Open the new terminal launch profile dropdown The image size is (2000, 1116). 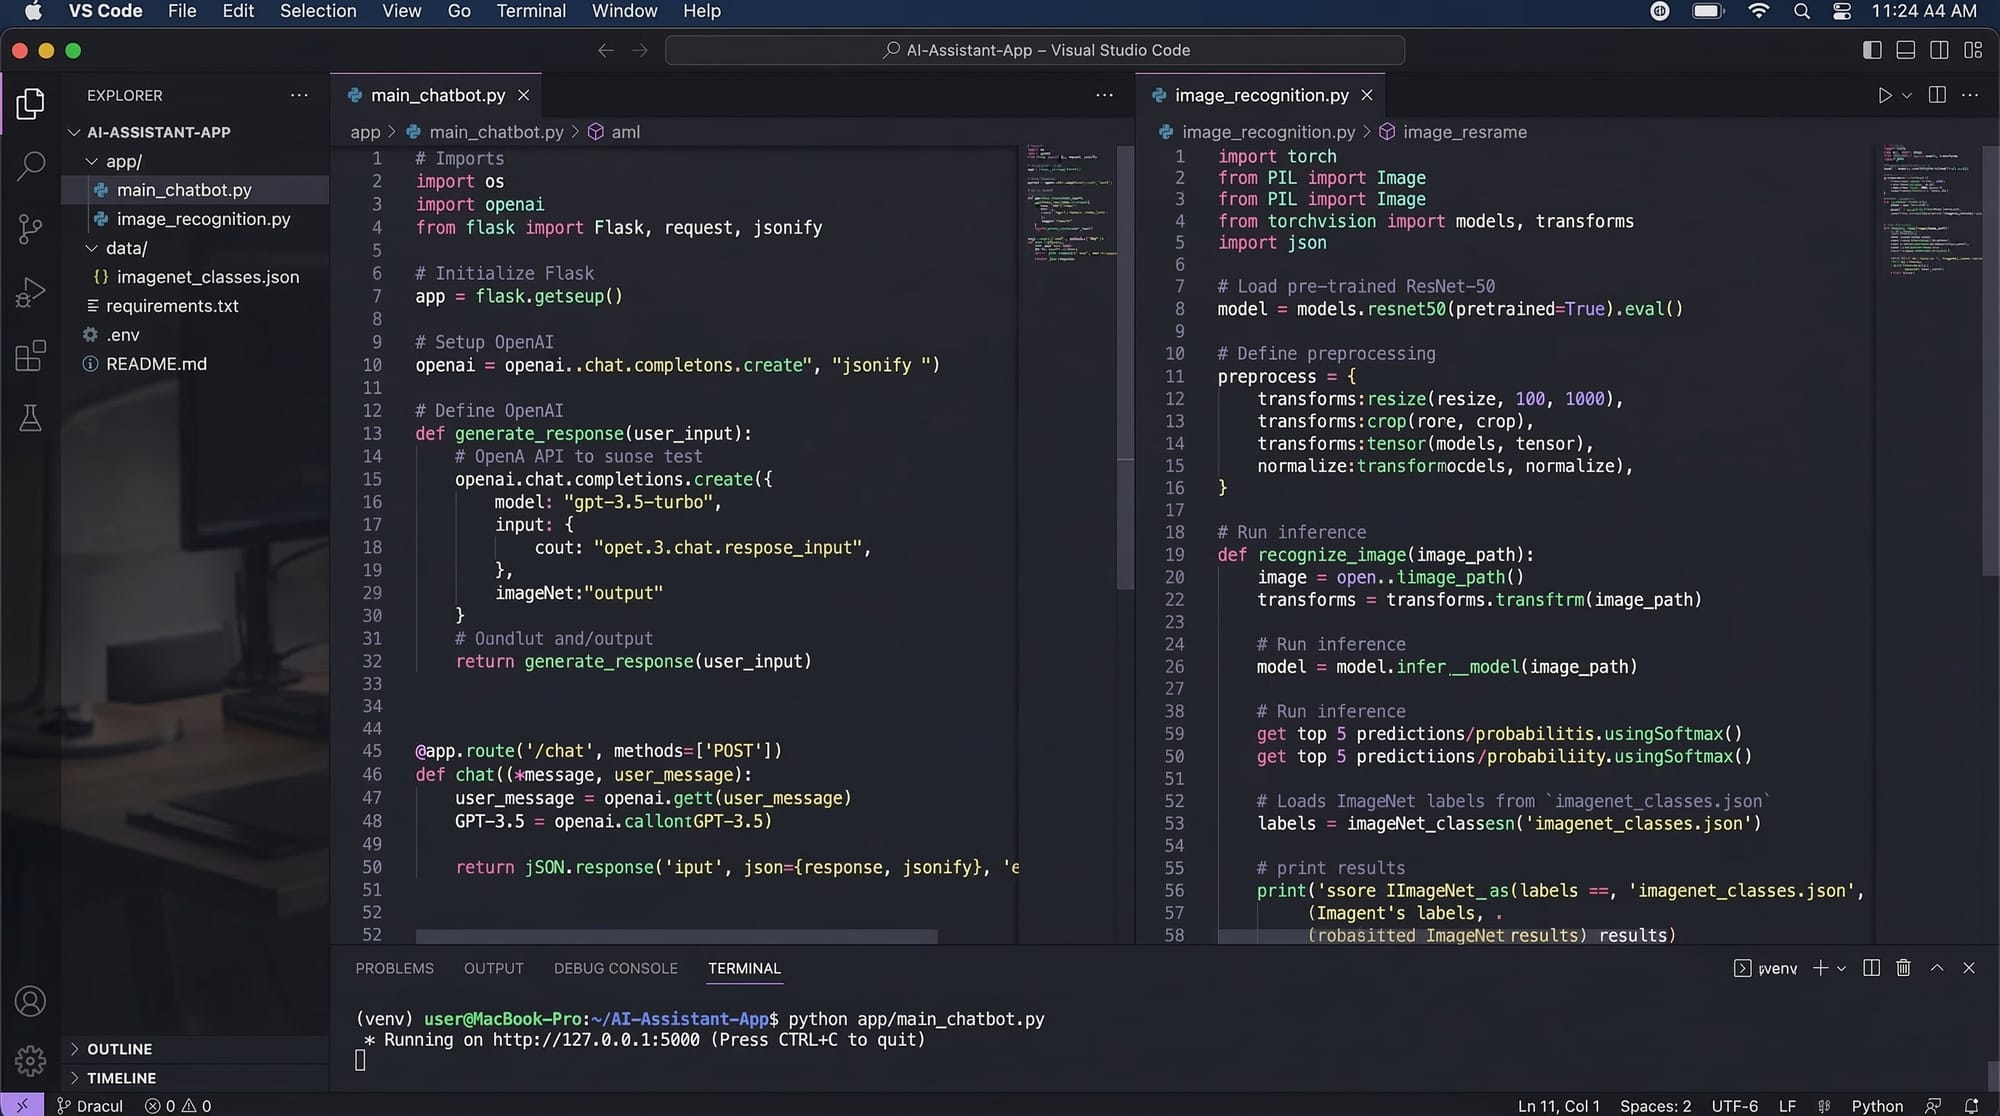1841,968
